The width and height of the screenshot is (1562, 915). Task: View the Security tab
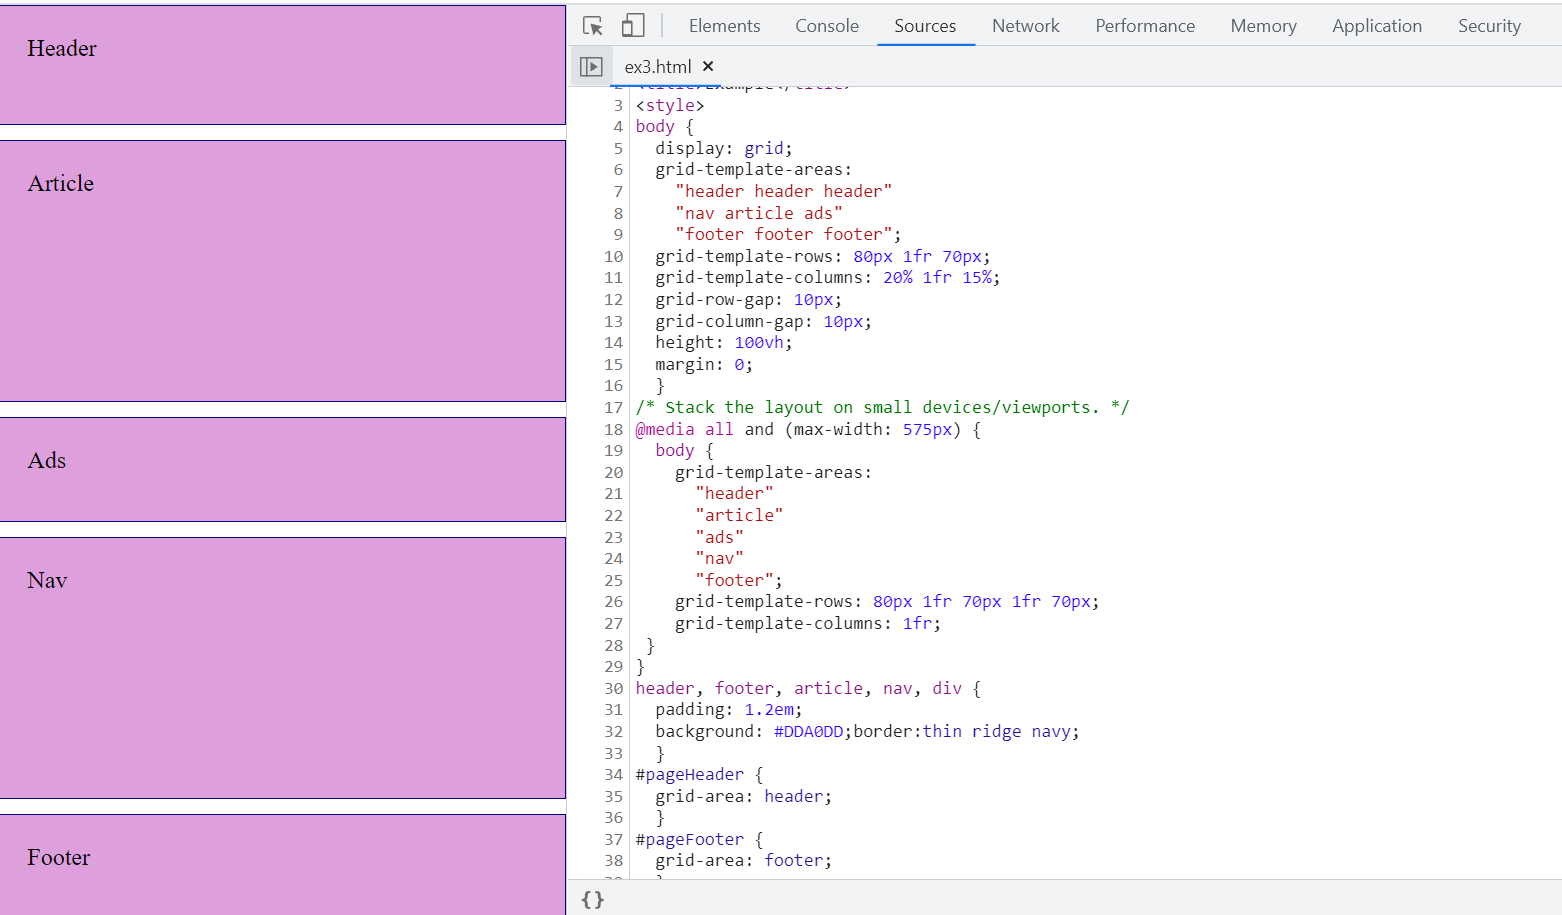pyautogui.click(x=1488, y=26)
